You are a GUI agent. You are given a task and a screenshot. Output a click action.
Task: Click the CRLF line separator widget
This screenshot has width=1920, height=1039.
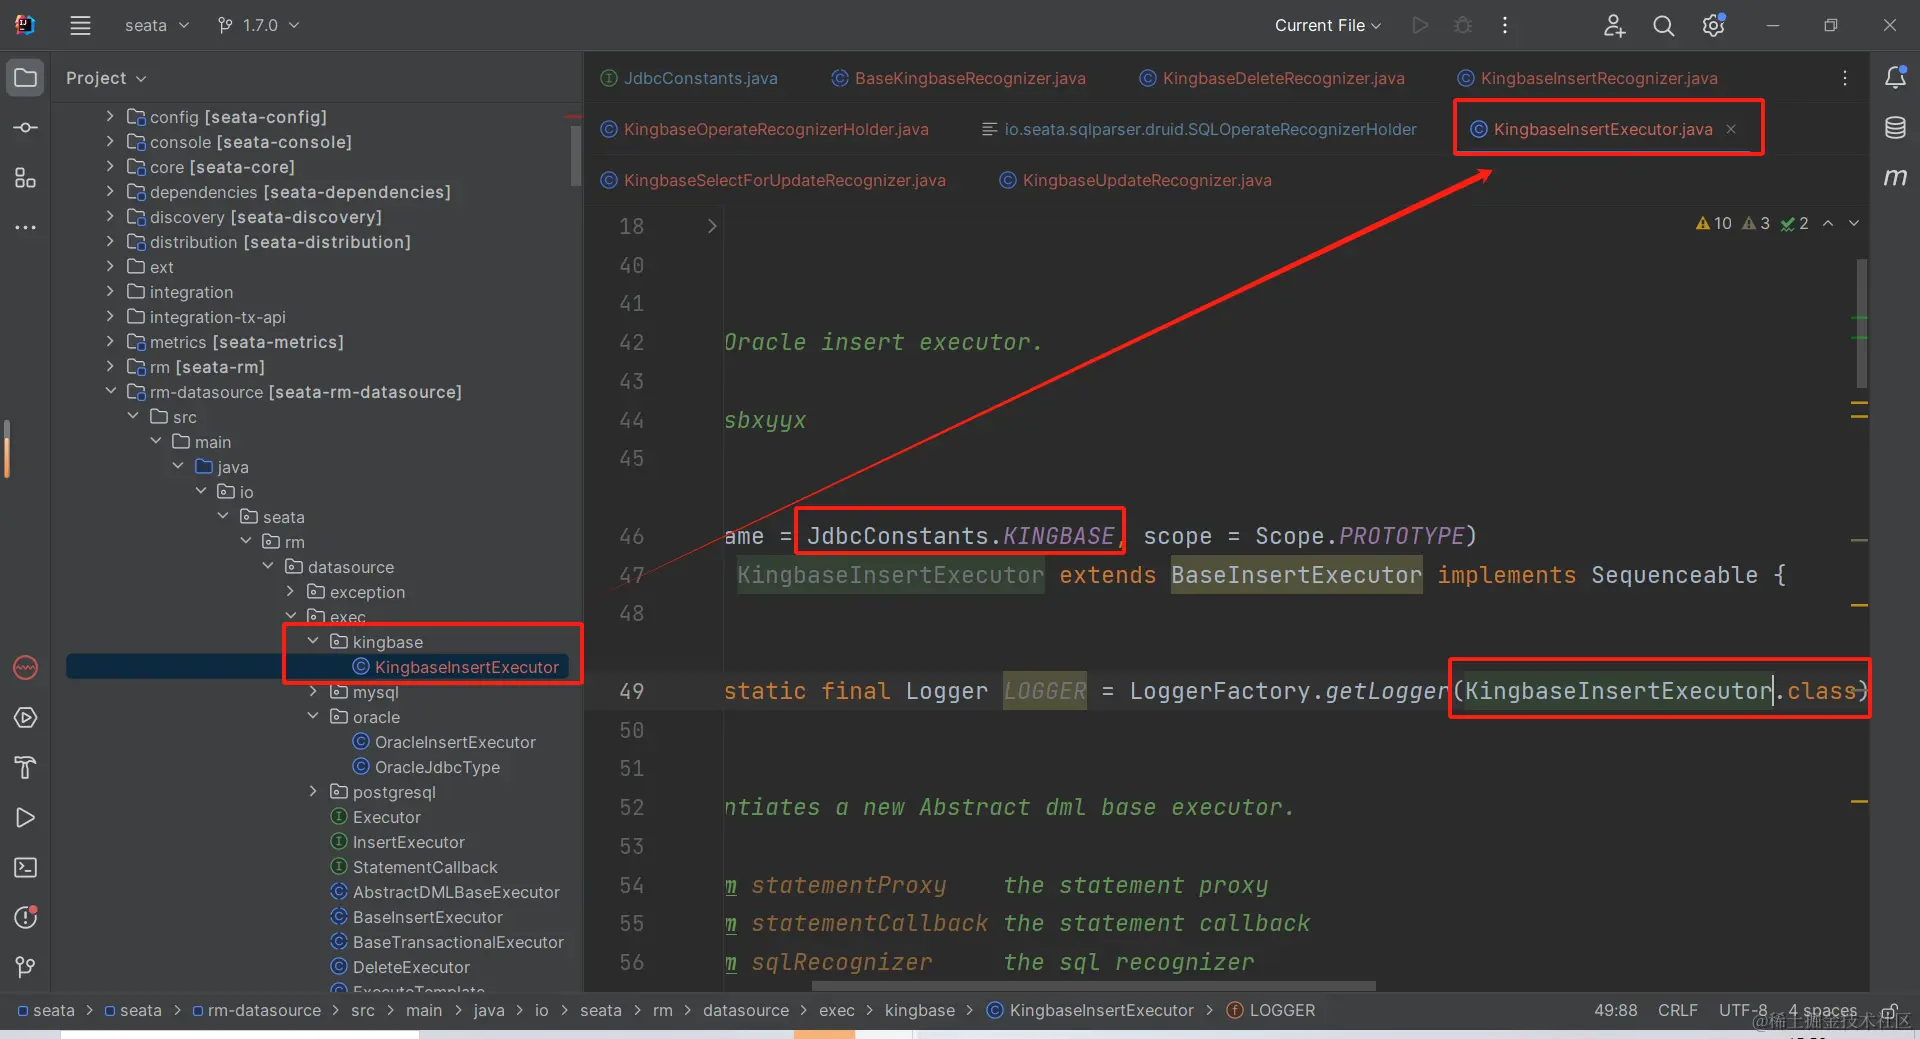[1677, 1010]
